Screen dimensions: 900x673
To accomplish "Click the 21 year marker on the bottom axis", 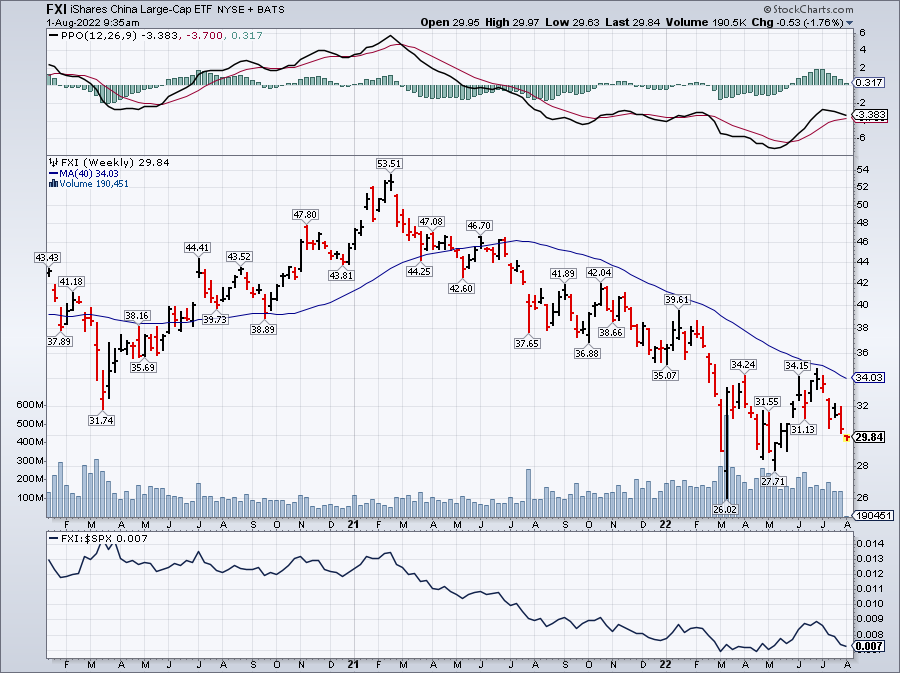I will pos(352,664).
